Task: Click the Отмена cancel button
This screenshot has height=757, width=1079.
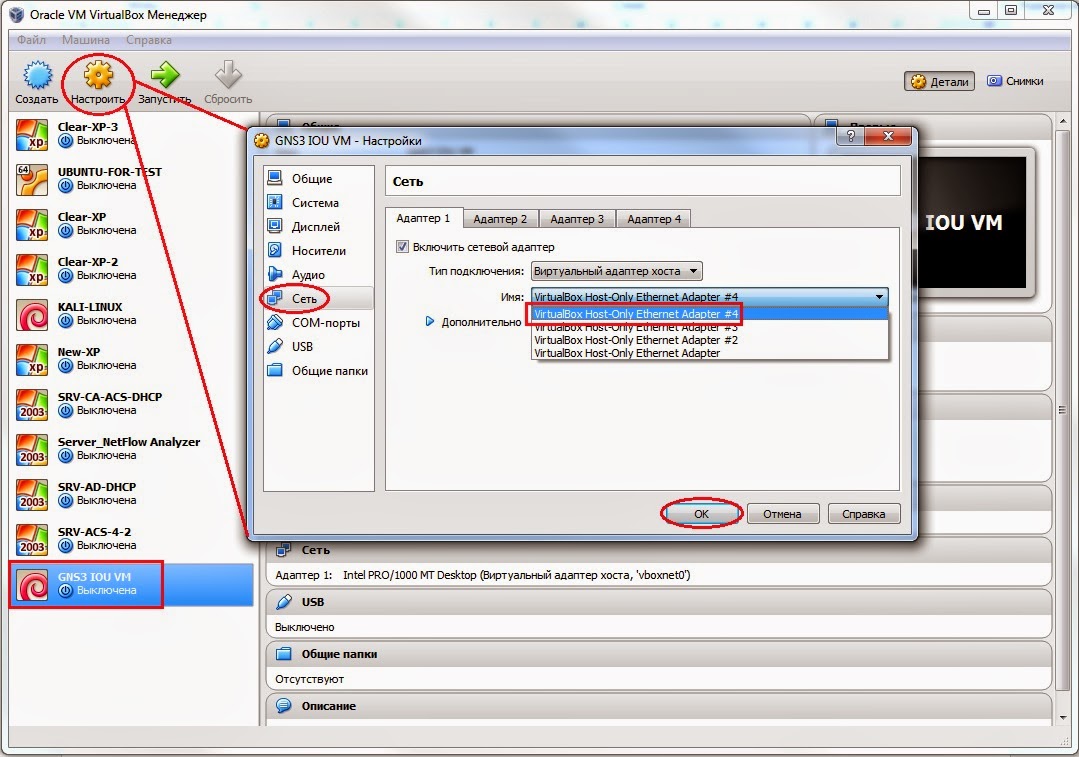Action: click(782, 514)
